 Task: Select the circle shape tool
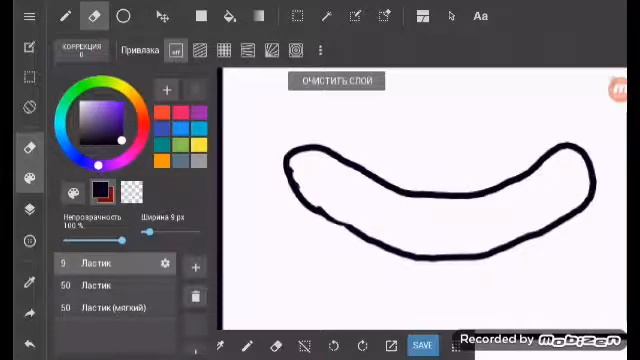click(123, 16)
